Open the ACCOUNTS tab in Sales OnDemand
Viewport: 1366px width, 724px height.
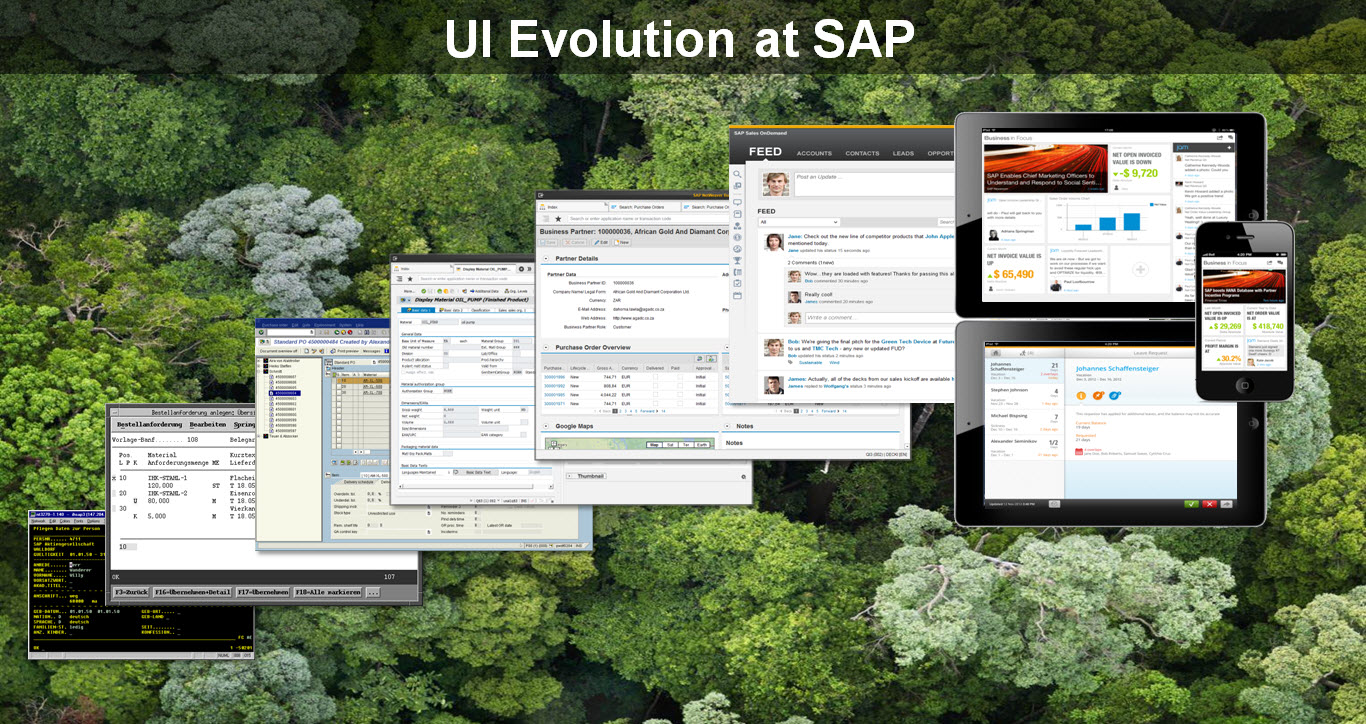(x=814, y=153)
